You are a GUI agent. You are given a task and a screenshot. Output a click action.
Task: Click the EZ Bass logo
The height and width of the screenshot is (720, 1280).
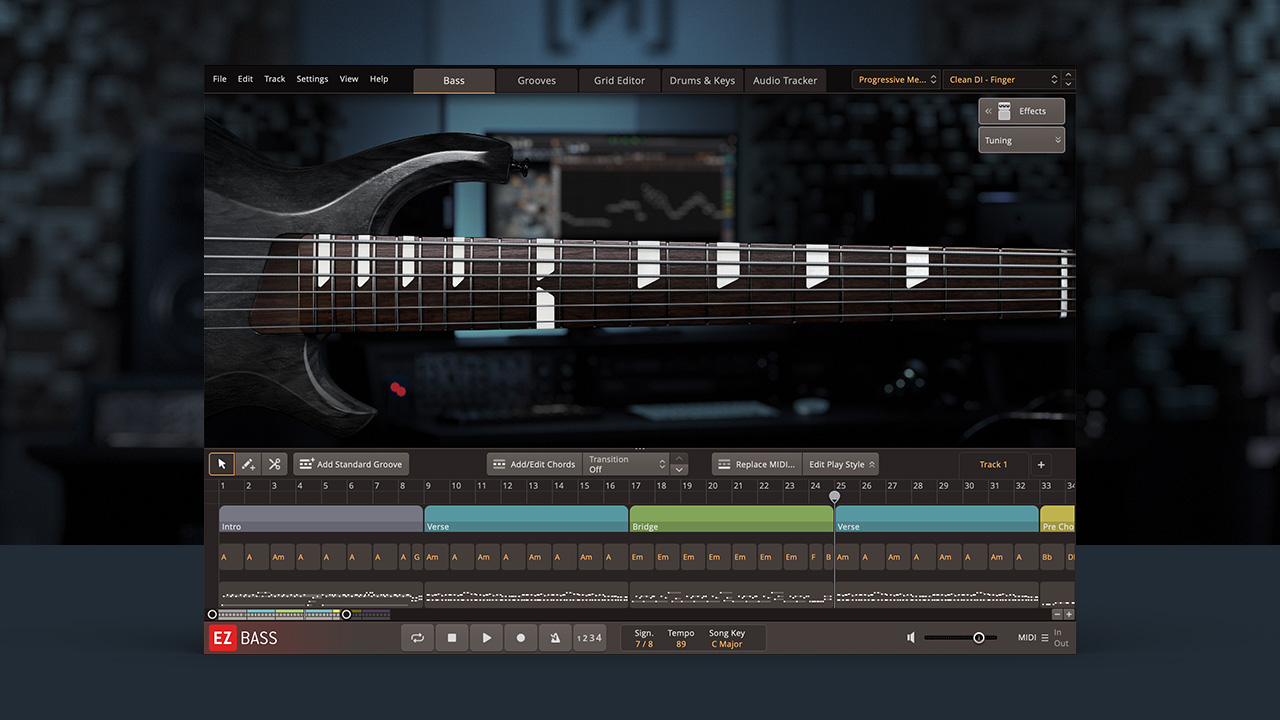(243, 638)
